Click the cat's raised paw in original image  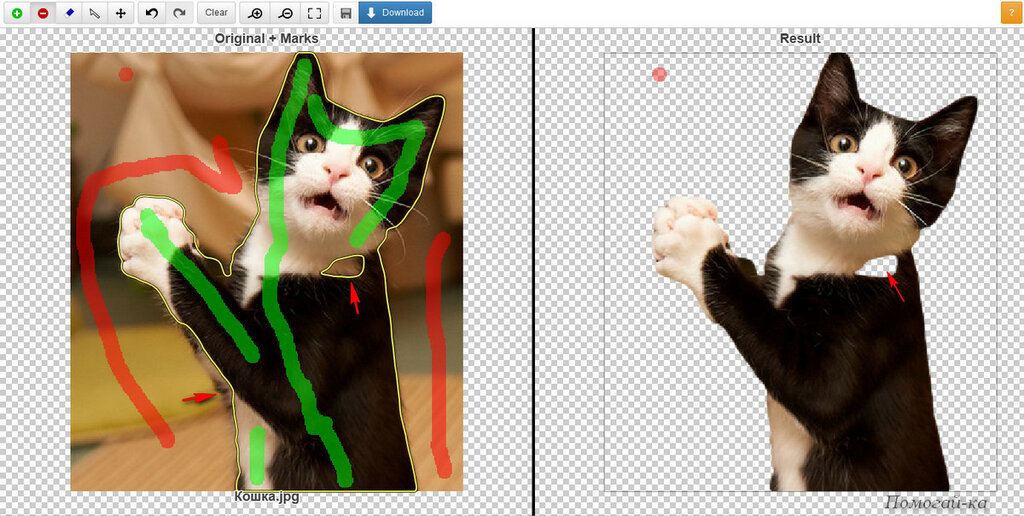[150, 235]
